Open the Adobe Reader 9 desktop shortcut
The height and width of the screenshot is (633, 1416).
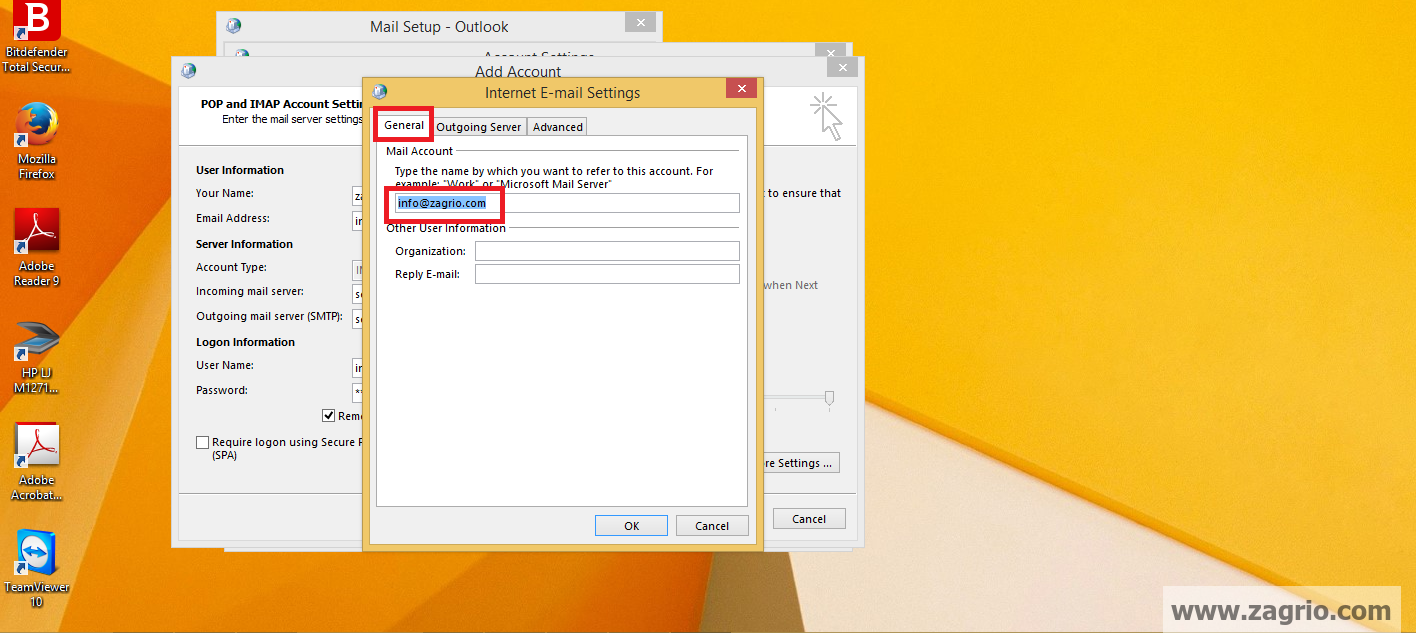[x=37, y=247]
